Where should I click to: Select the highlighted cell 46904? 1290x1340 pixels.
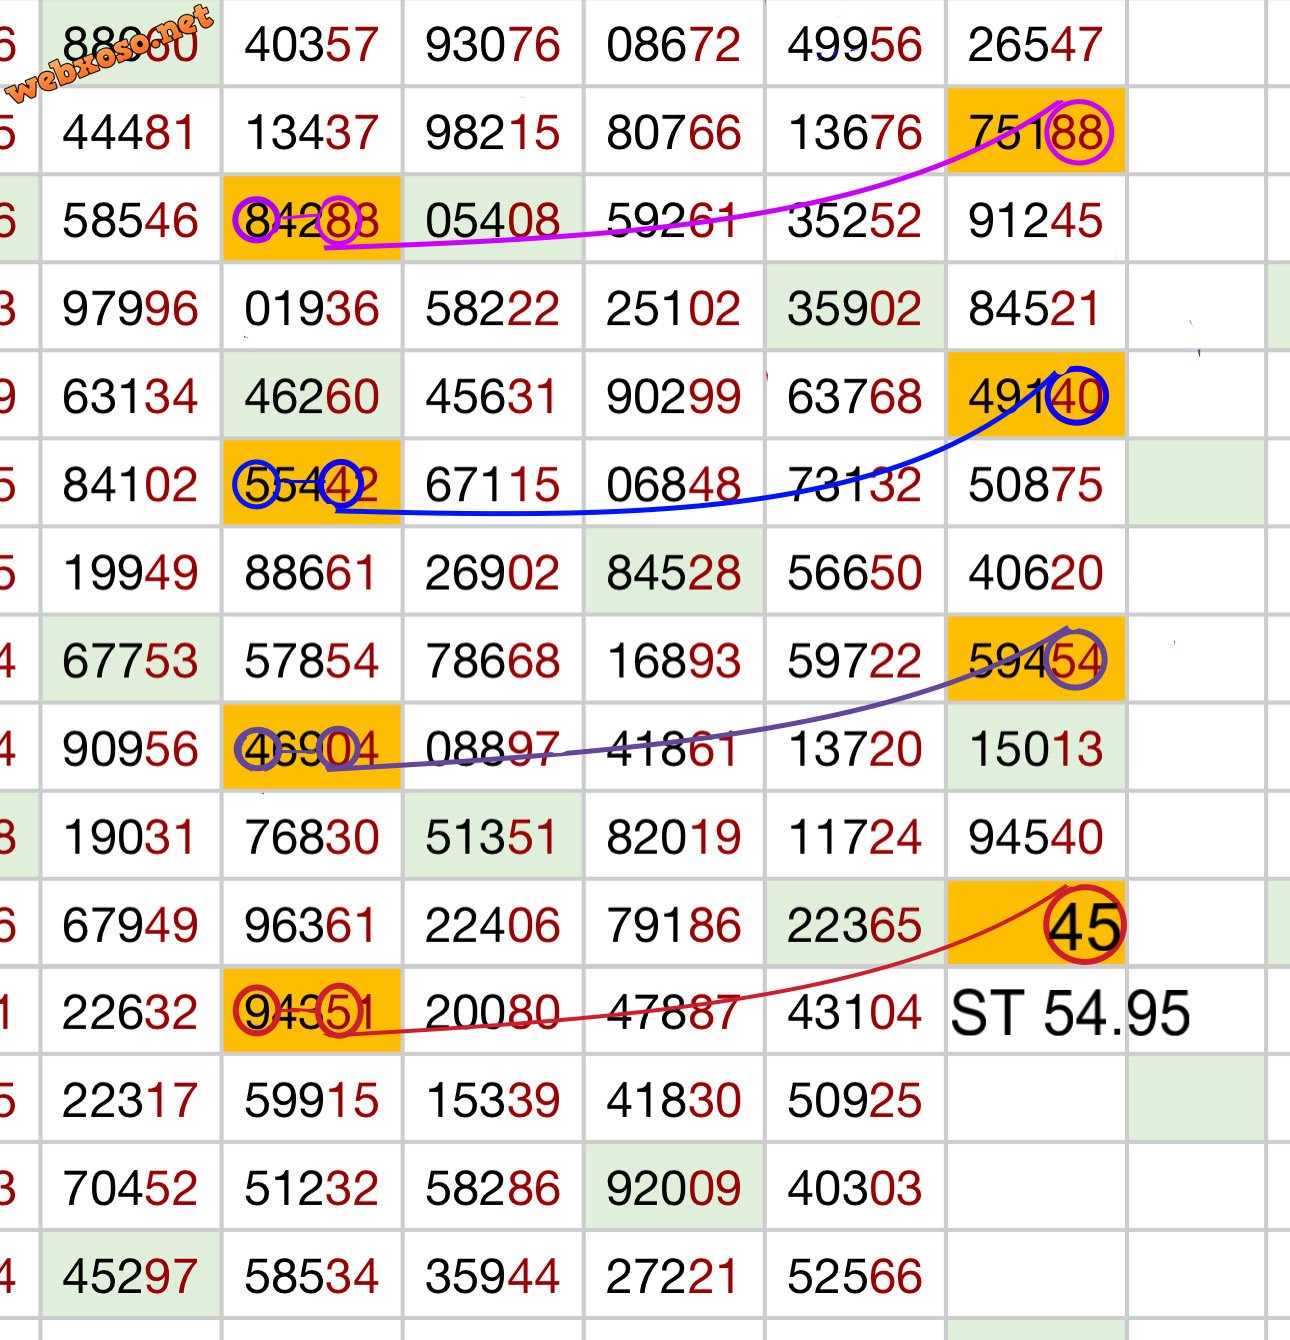[312, 747]
